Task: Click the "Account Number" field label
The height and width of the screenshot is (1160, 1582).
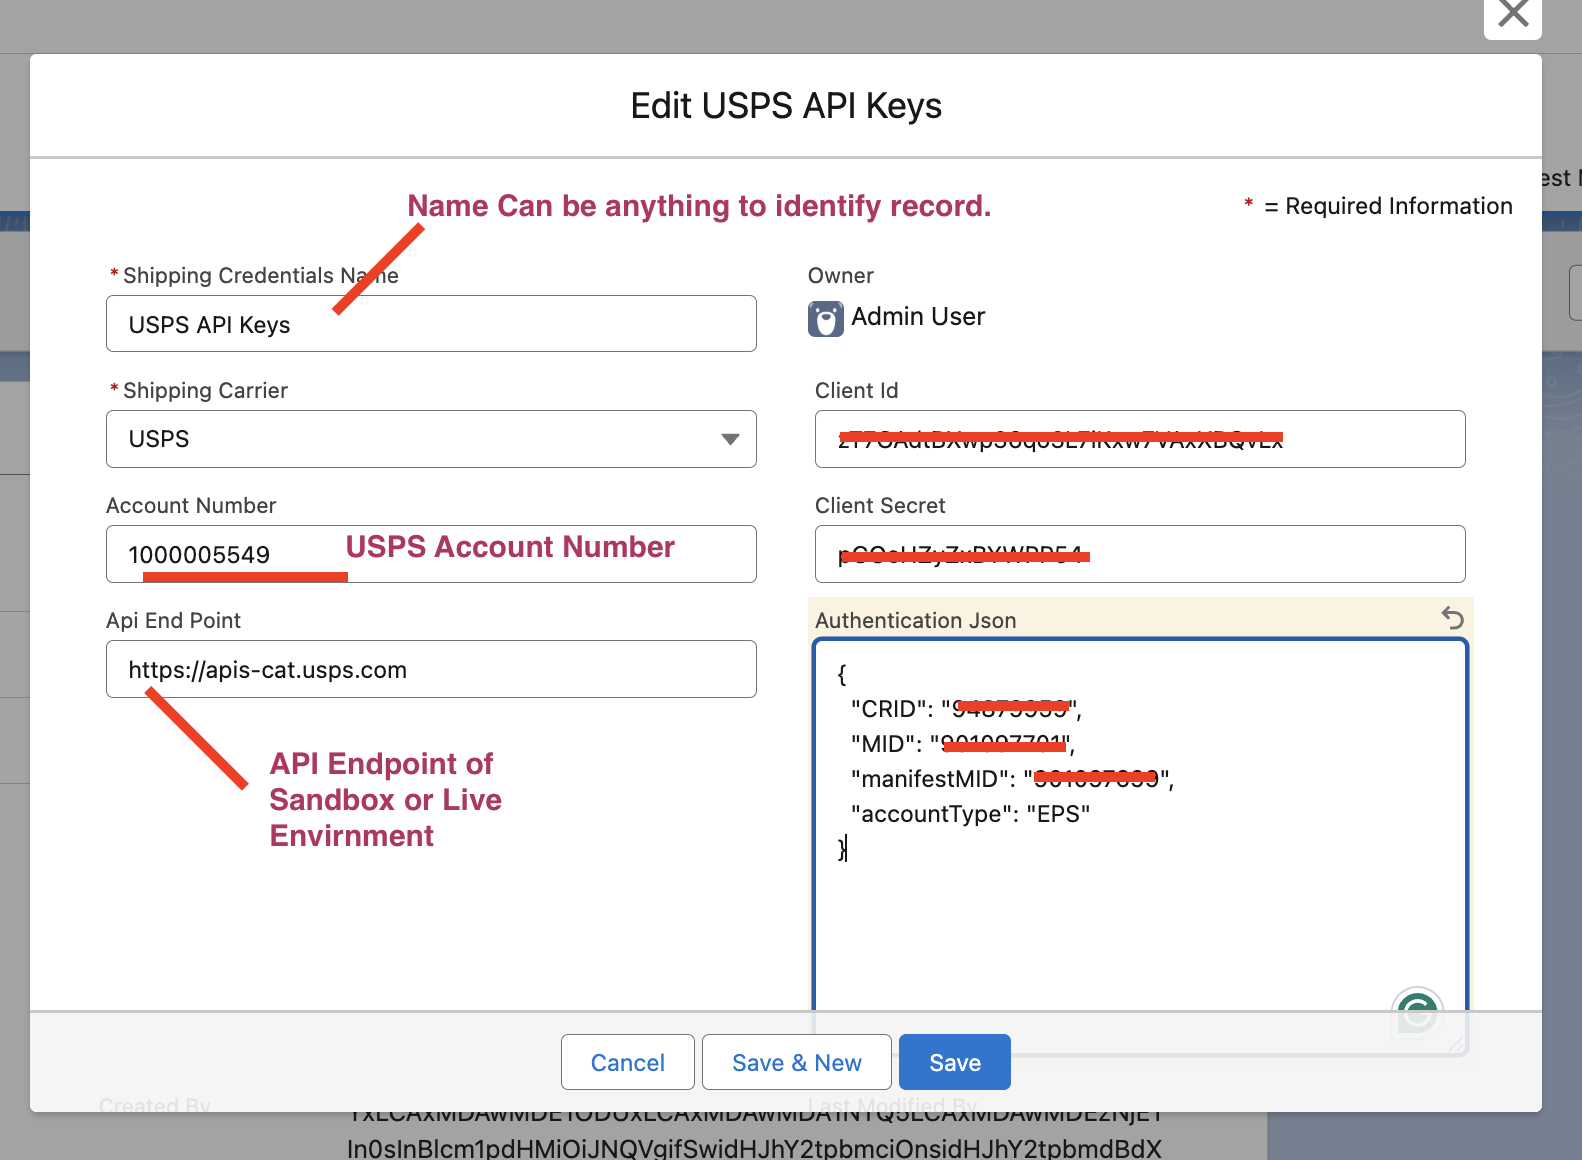Action: tap(191, 506)
